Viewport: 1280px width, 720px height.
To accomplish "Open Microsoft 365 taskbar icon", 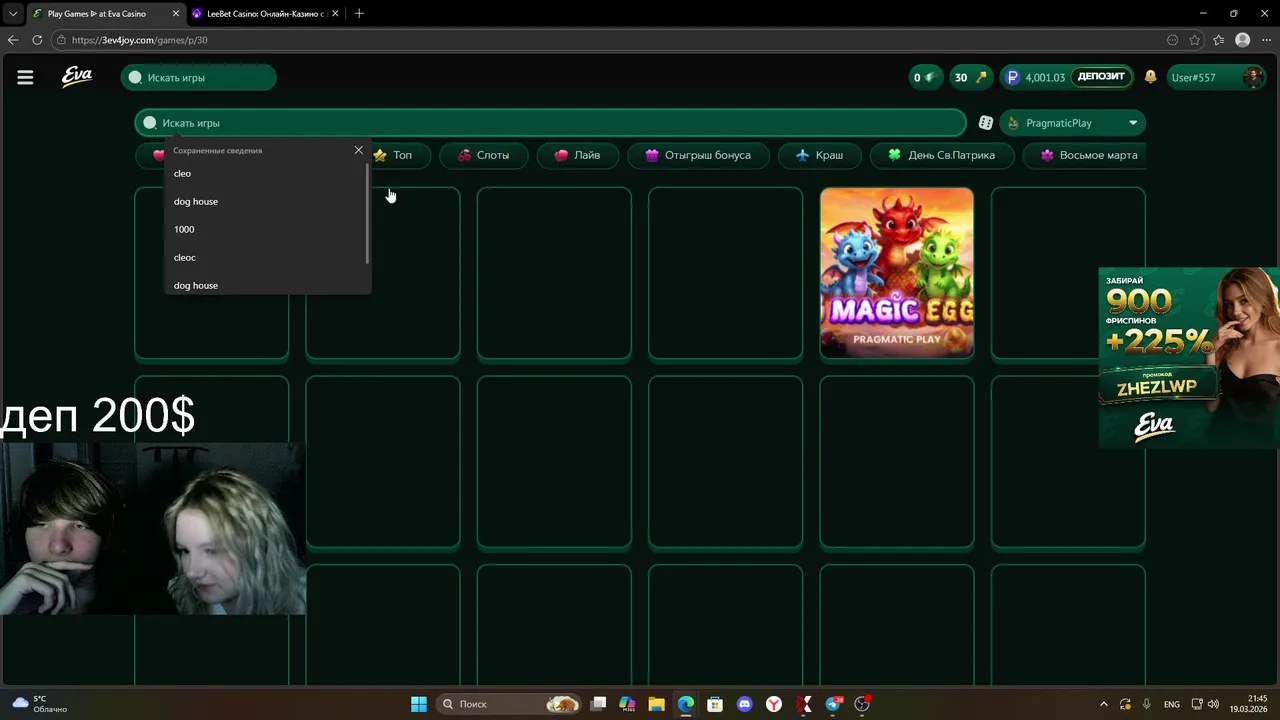I will point(627,704).
